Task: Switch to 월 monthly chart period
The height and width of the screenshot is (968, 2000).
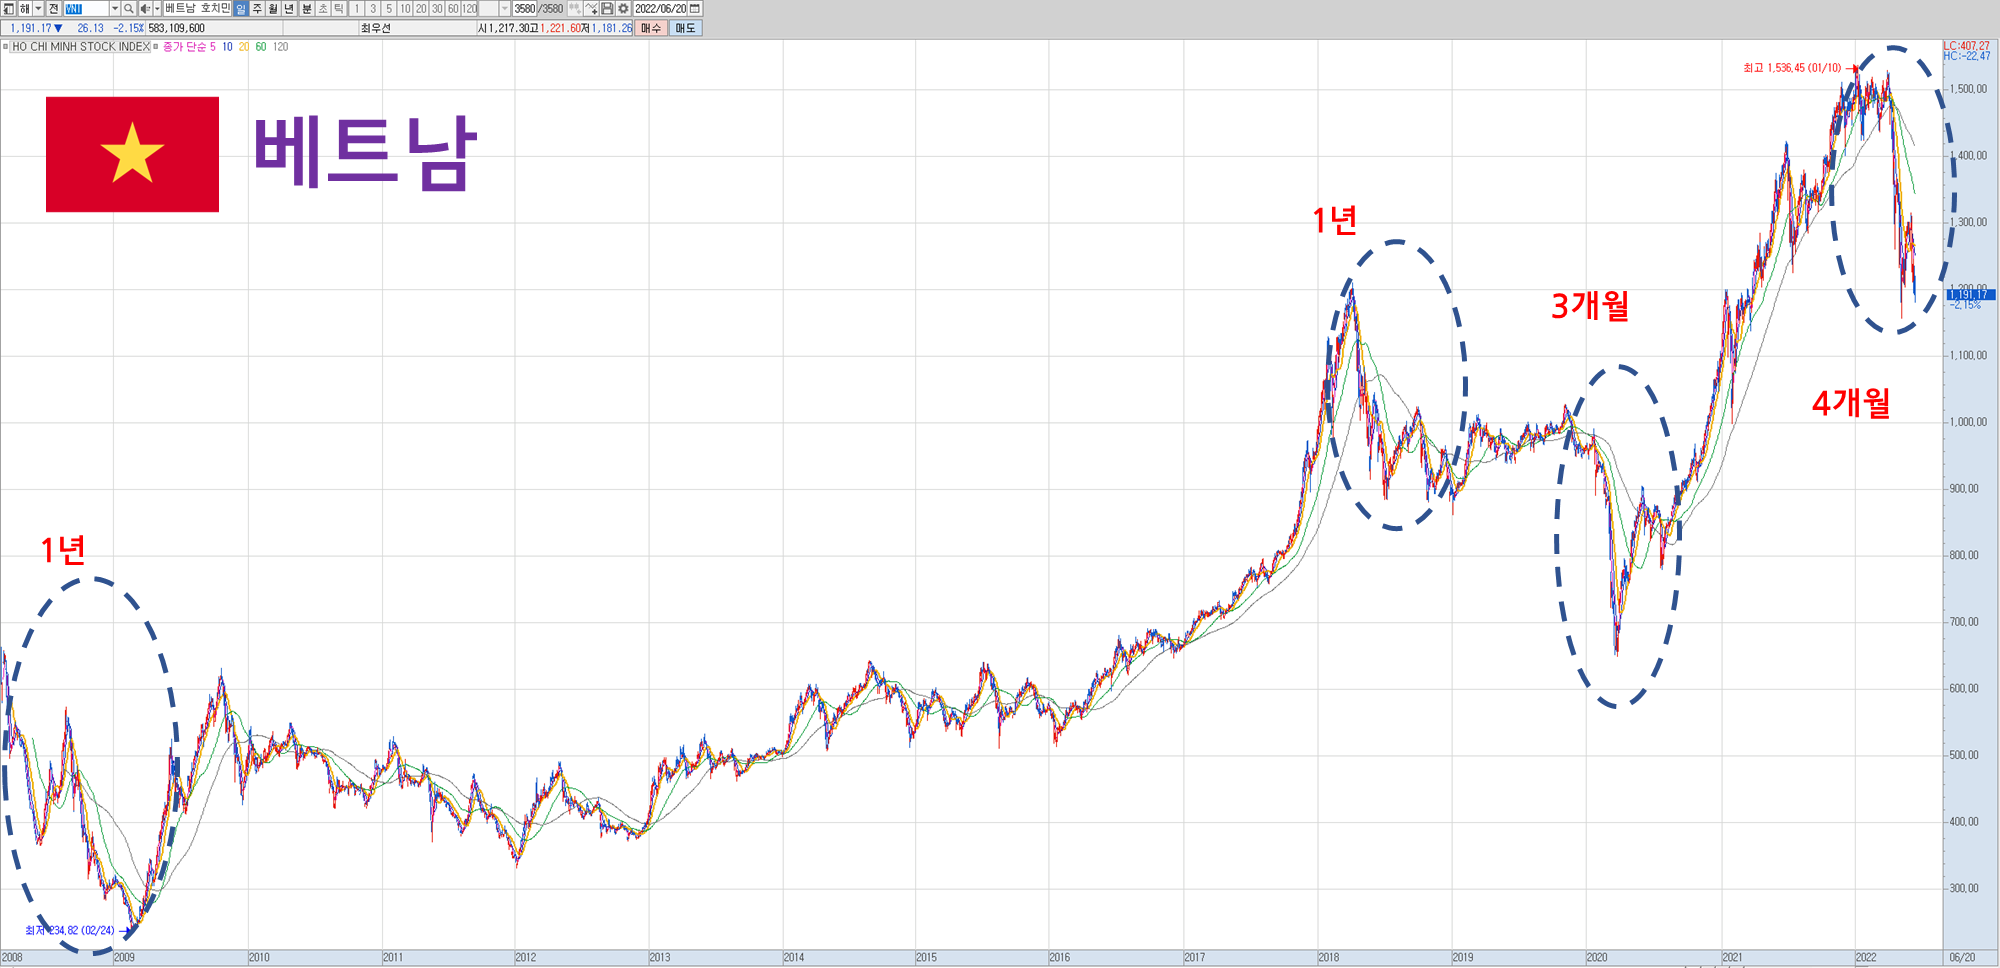Action: click(x=273, y=8)
